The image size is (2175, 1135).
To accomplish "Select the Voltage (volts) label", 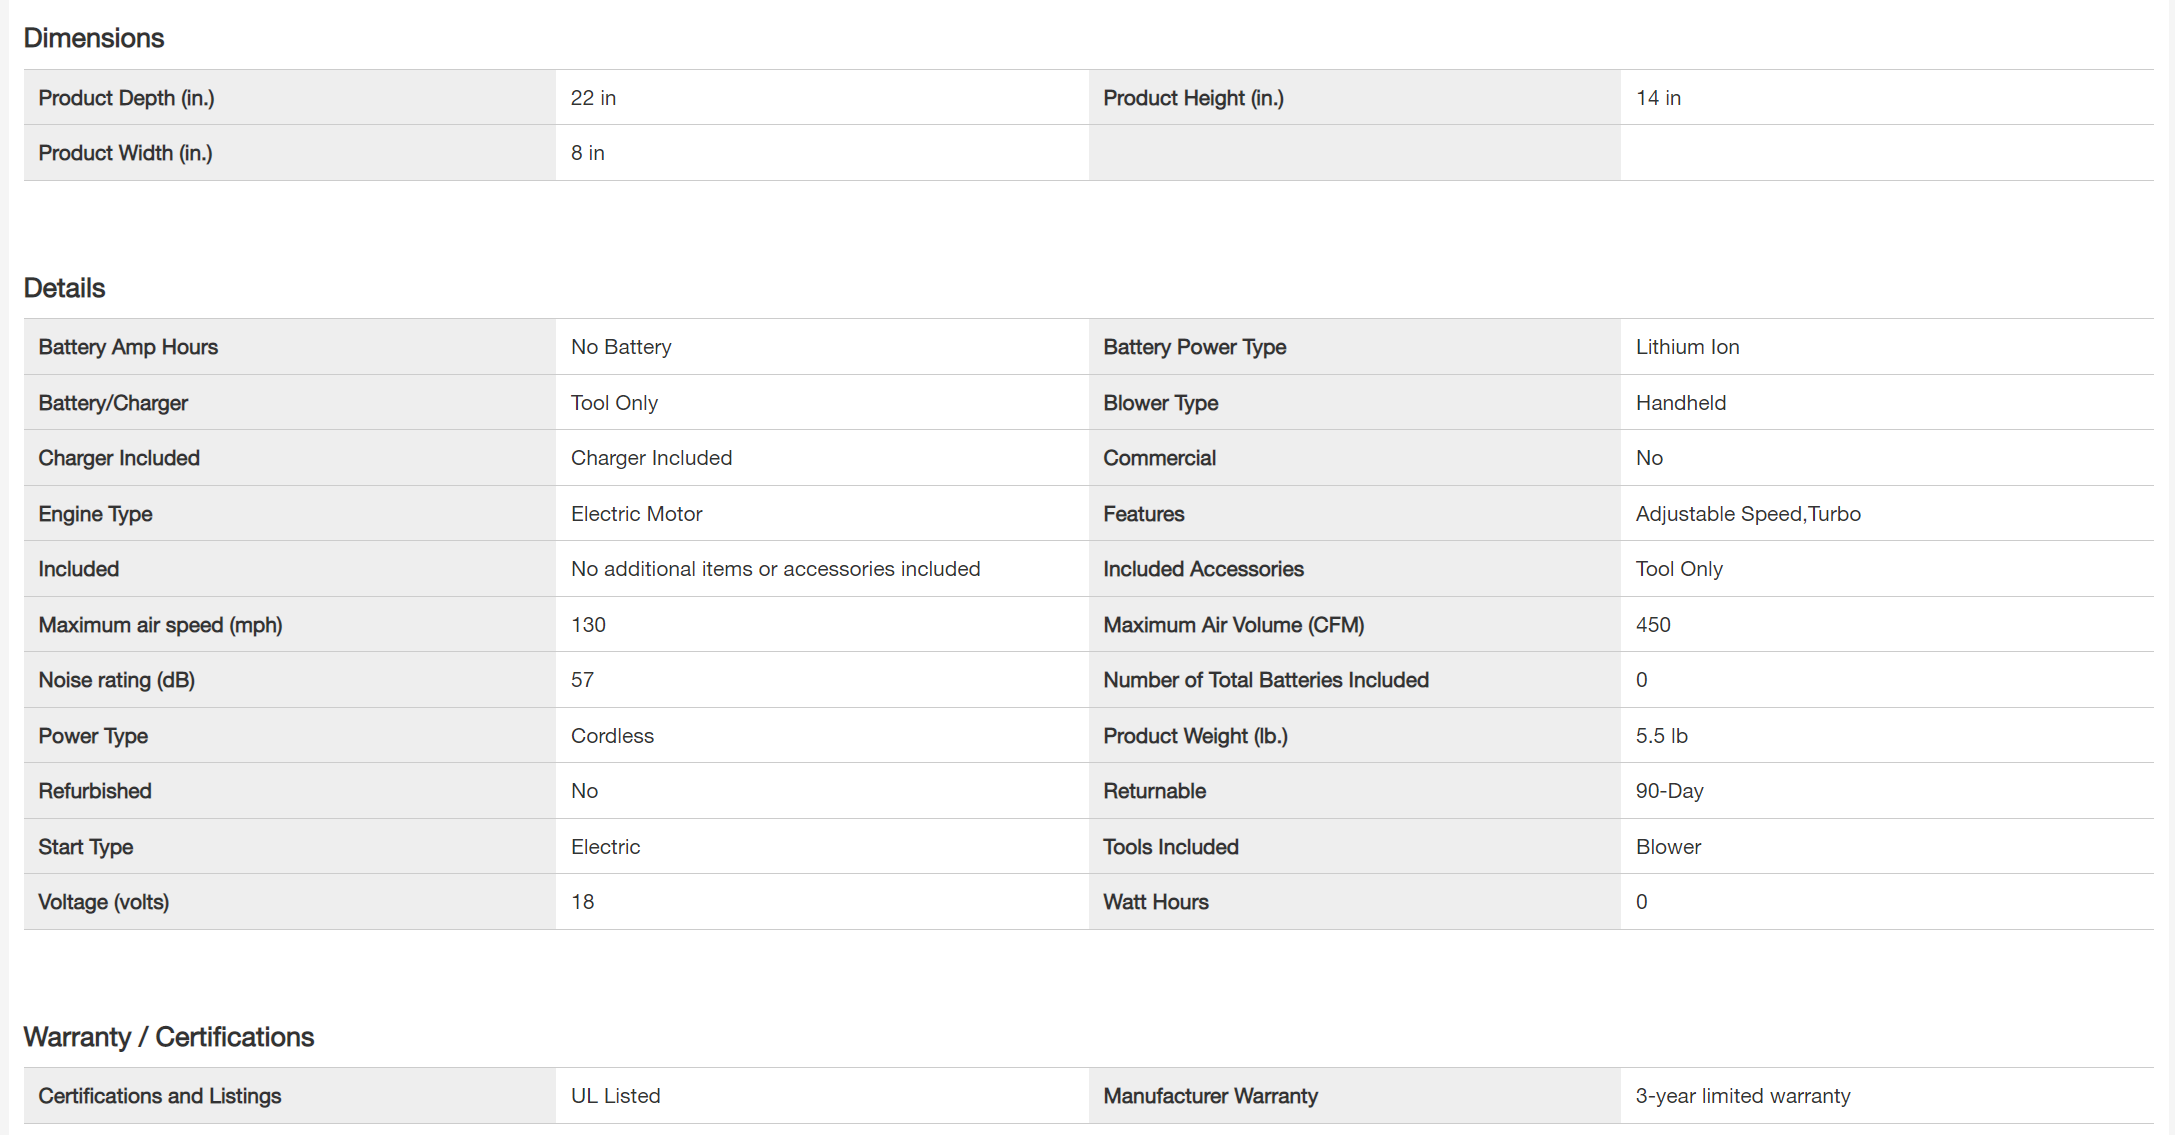I will click(103, 902).
